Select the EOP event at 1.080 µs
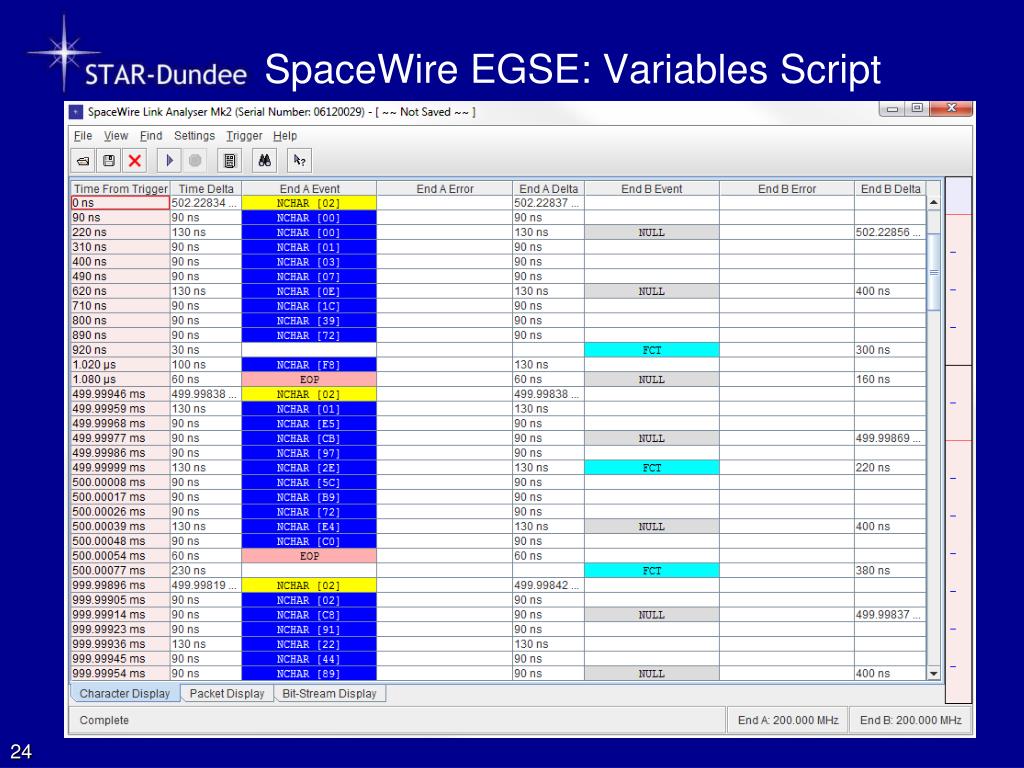The image size is (1024, 768). point(309,379)
